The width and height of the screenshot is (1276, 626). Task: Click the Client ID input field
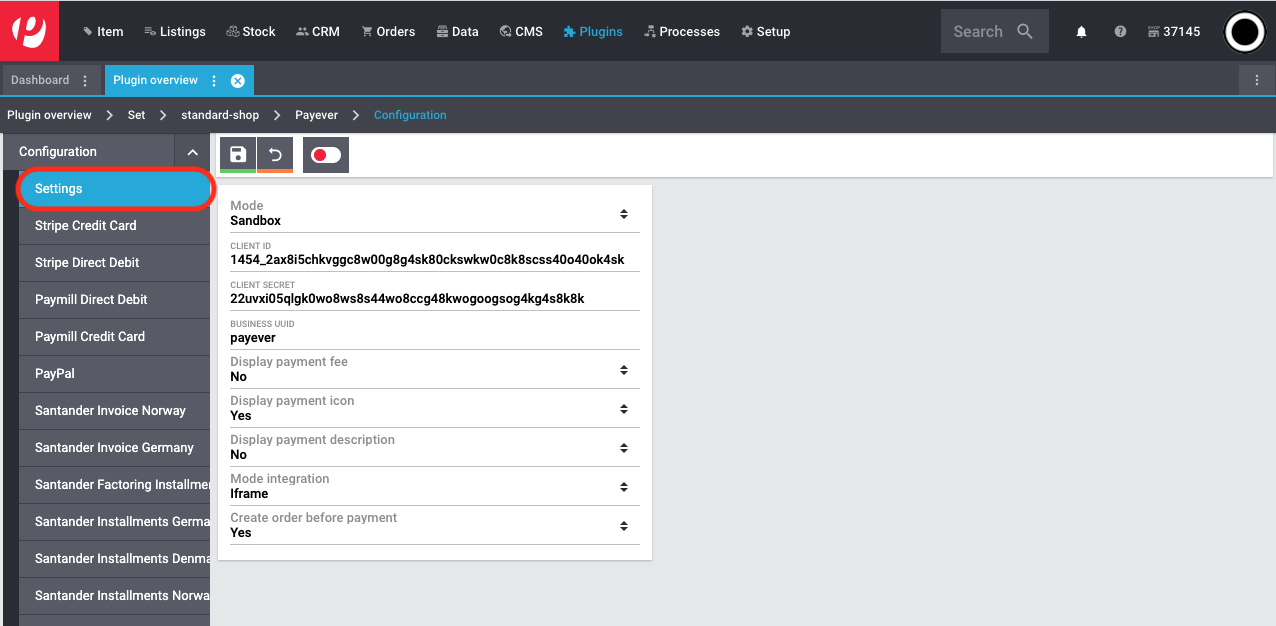click(434, 254)
